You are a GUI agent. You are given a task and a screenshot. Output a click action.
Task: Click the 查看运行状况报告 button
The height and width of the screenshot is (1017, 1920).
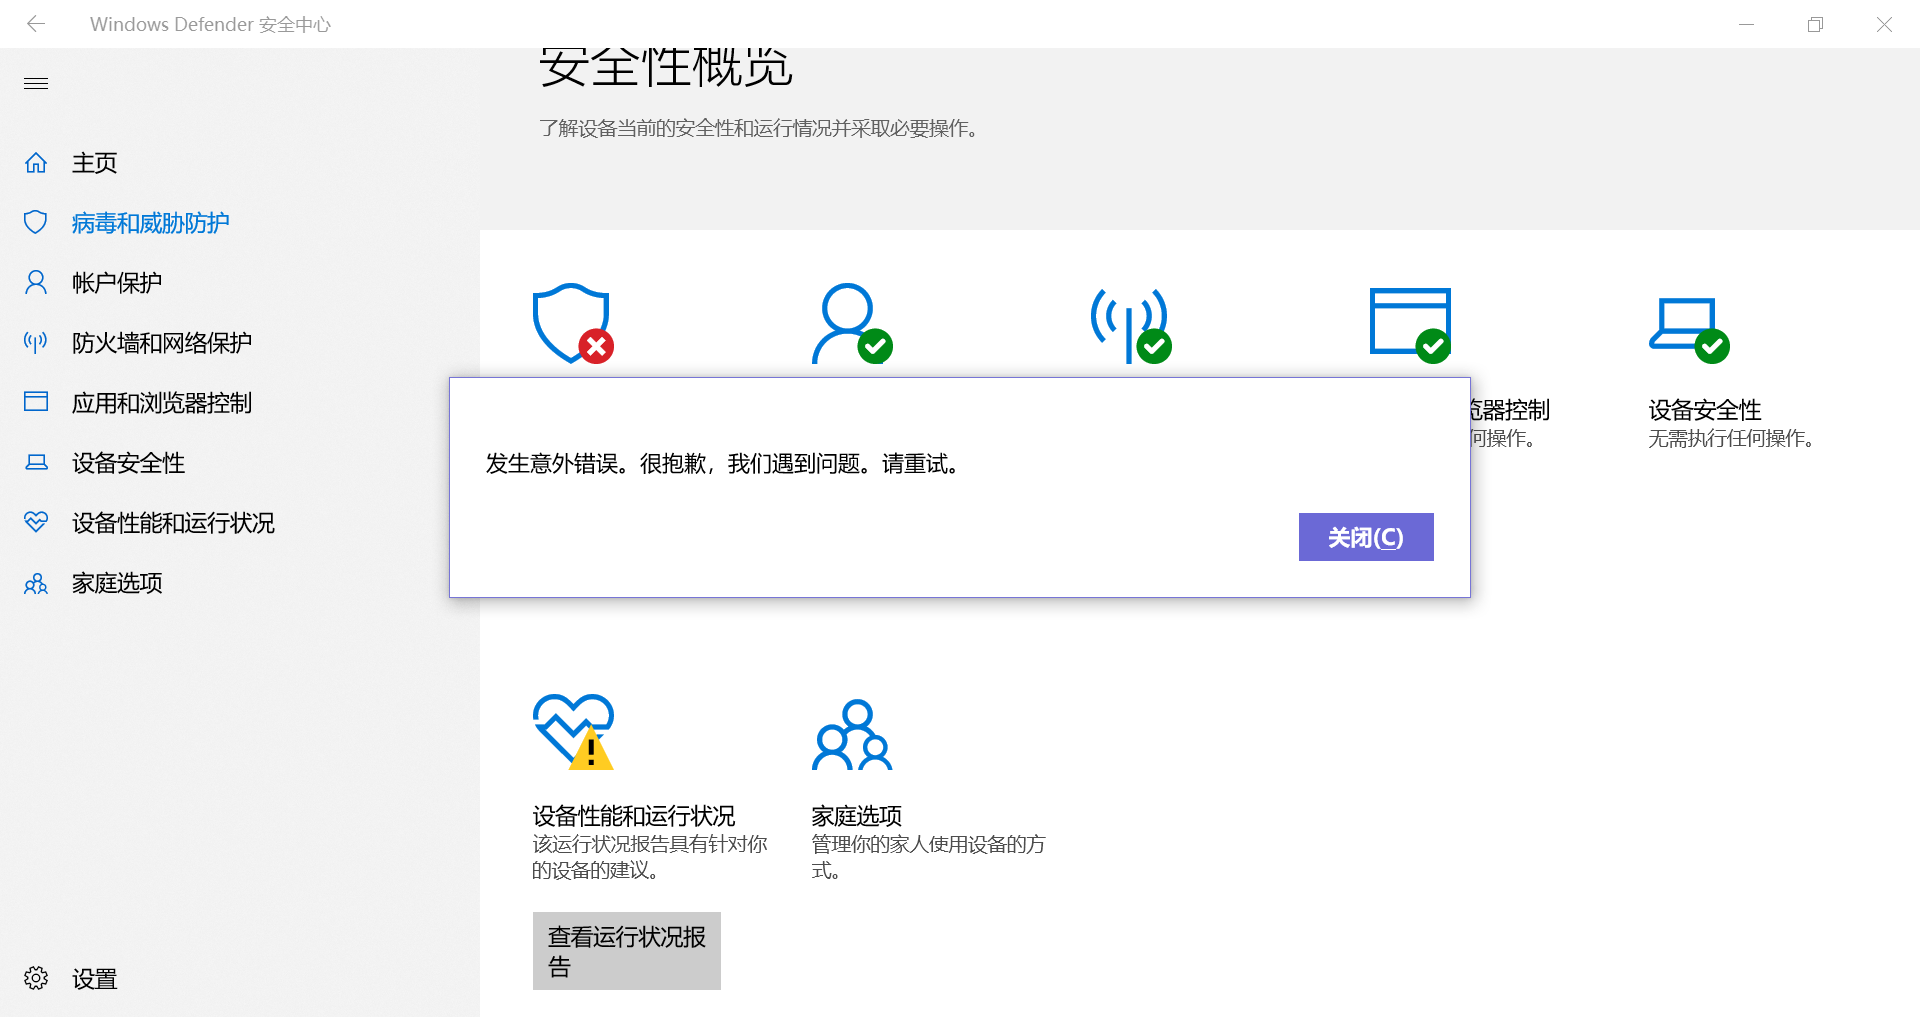click(x=626, y=950)
